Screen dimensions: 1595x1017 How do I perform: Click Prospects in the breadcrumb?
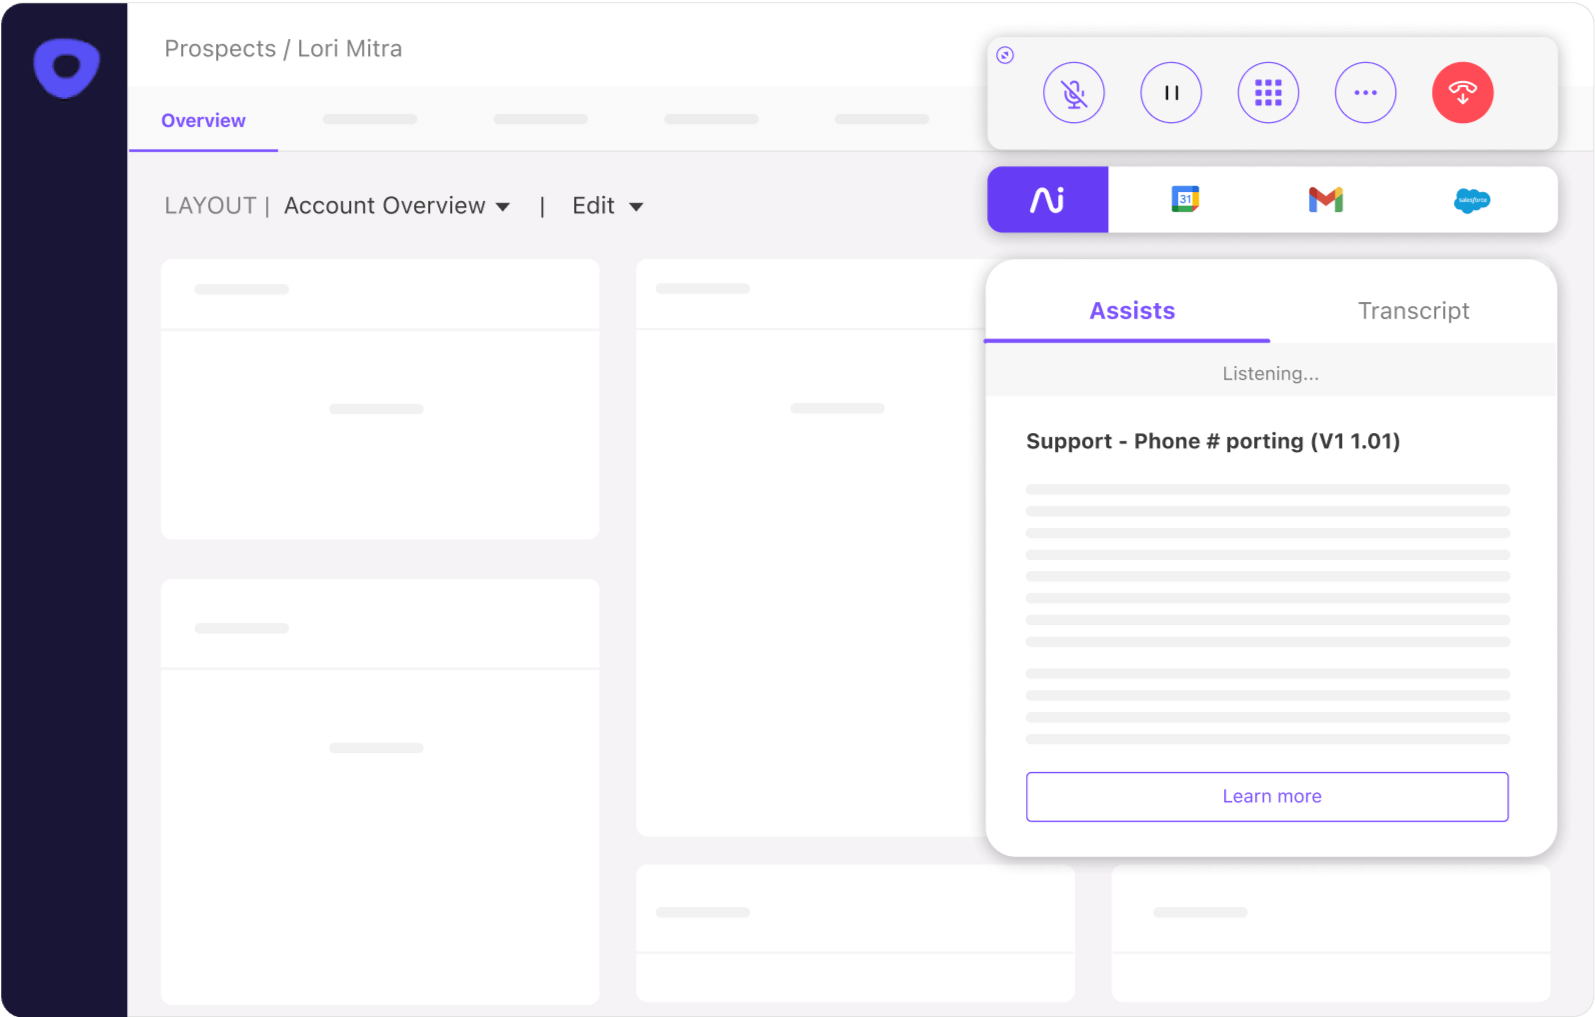tap(220, 49)
